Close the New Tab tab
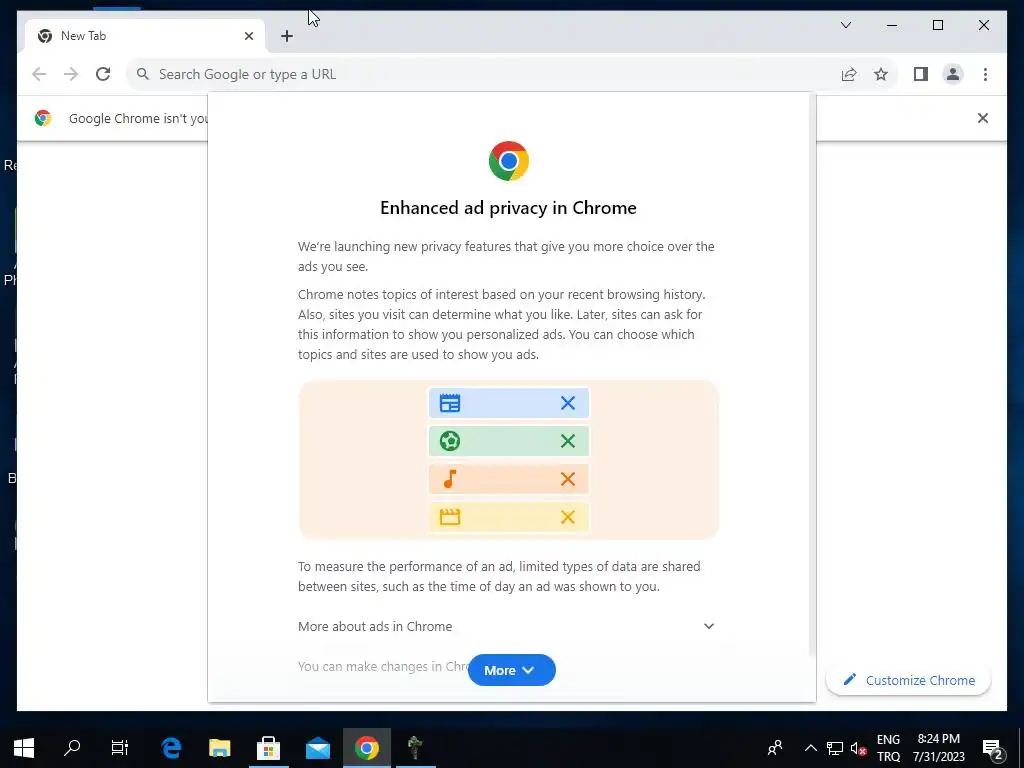 [x=249, y=36]
